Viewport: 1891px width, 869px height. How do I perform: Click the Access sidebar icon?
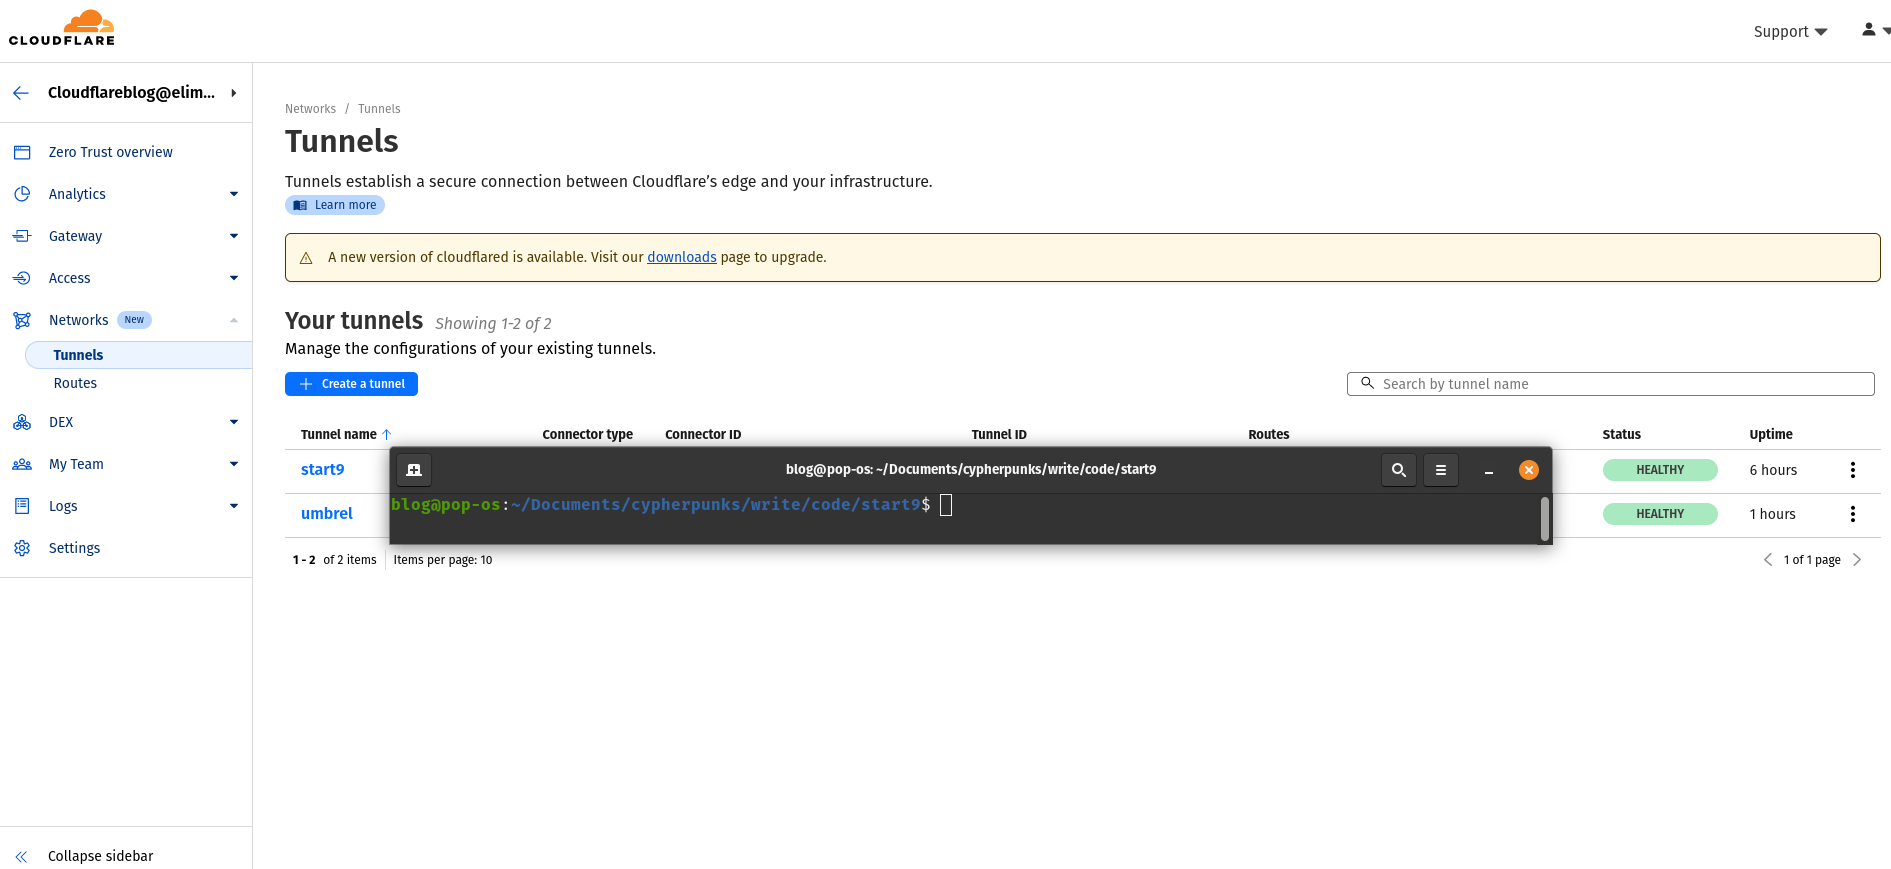point(22,278)
